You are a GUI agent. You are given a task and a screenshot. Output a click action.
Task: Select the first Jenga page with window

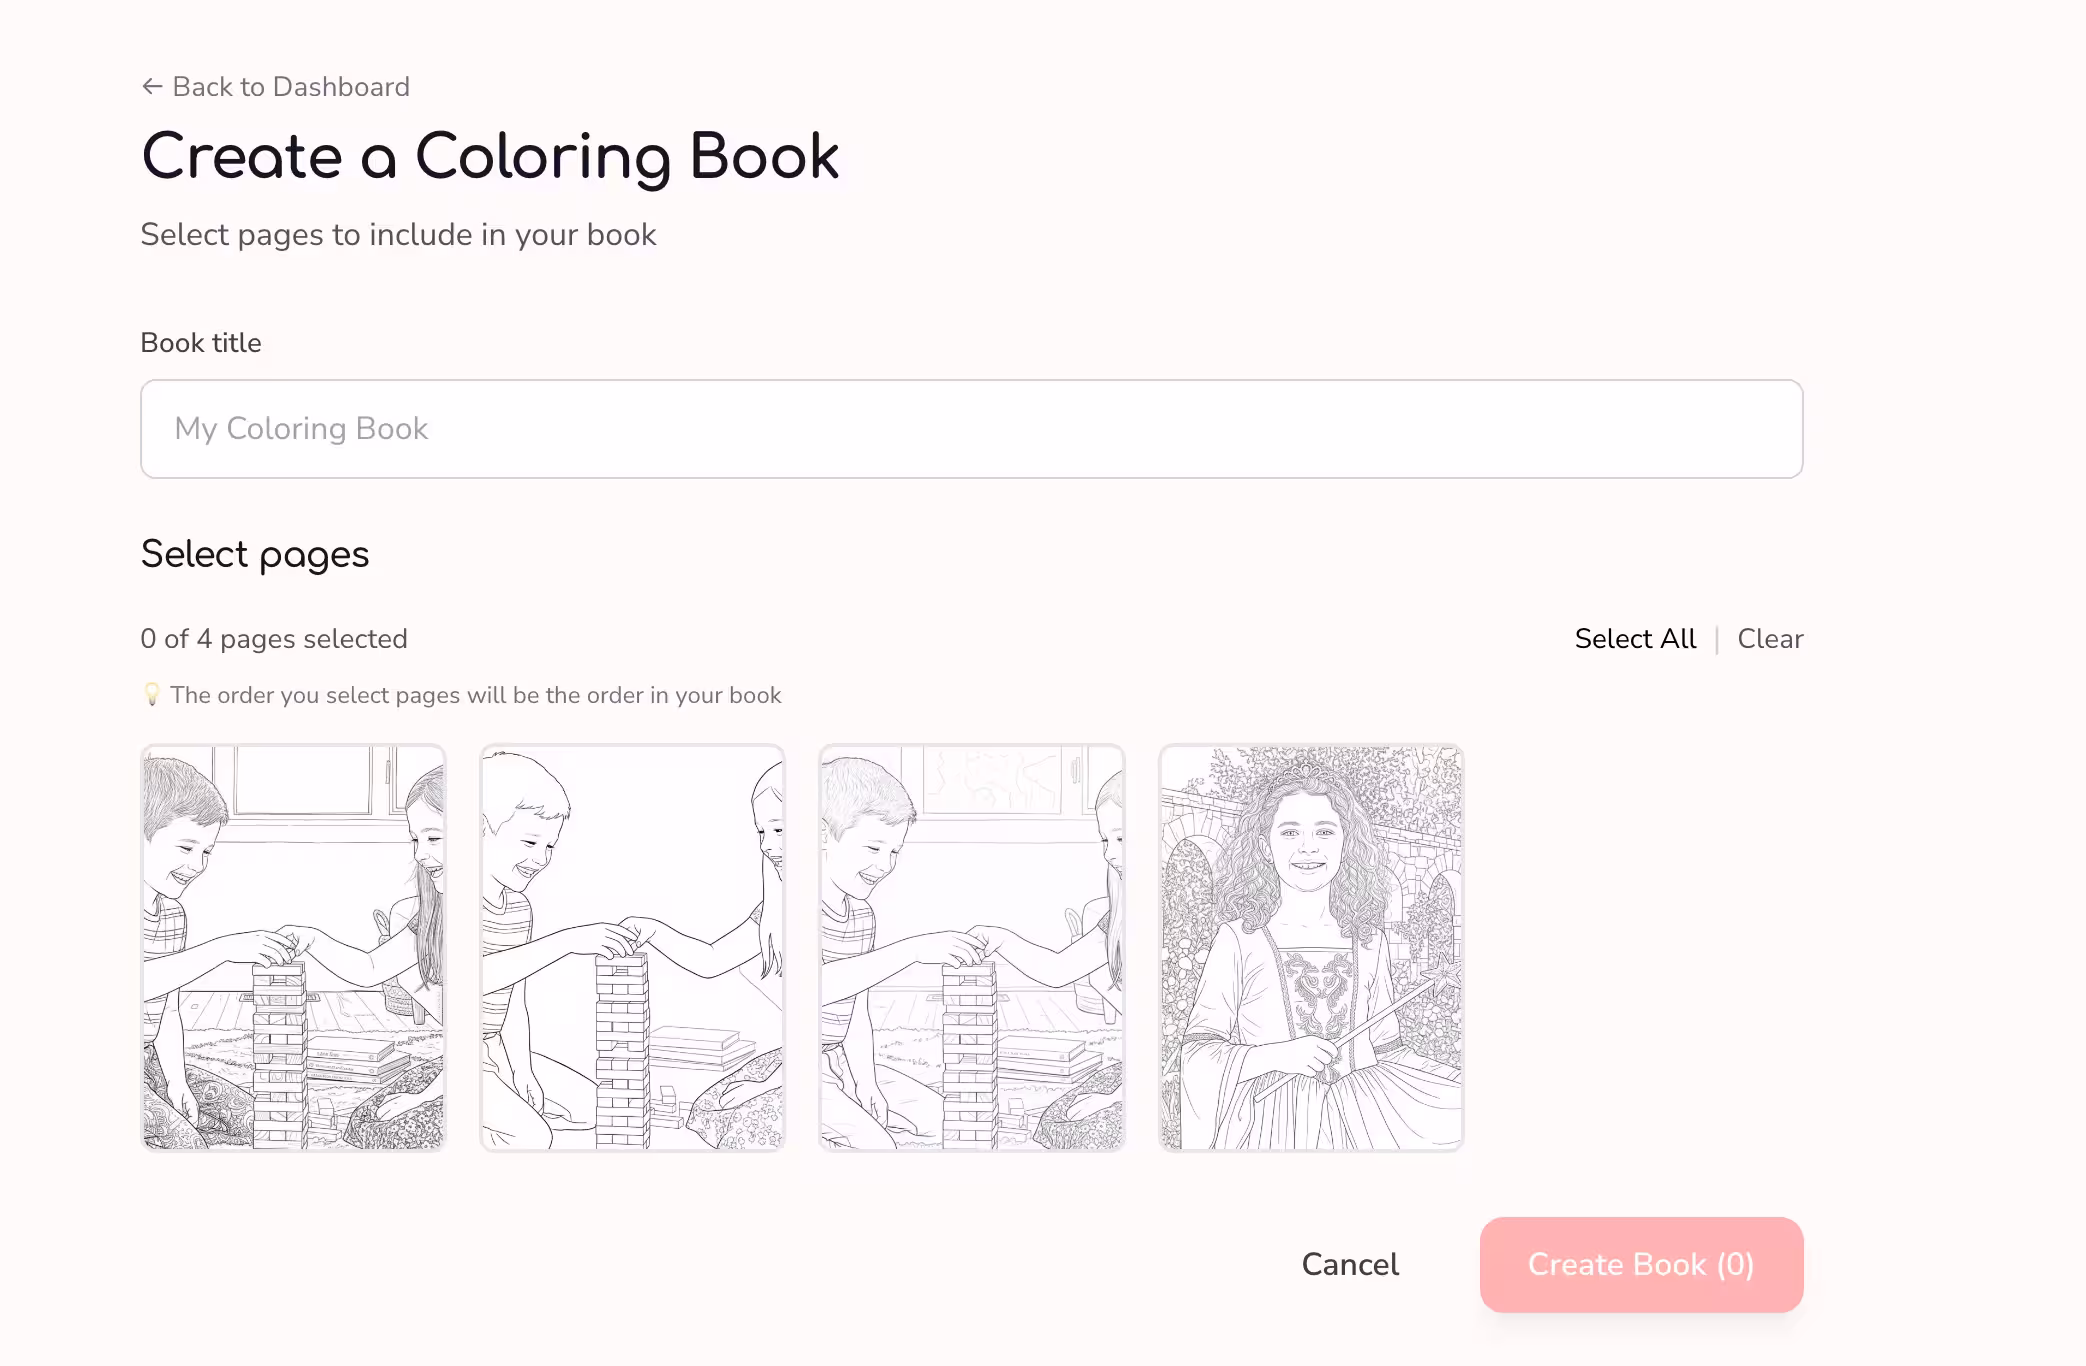[x=293, y=947]
